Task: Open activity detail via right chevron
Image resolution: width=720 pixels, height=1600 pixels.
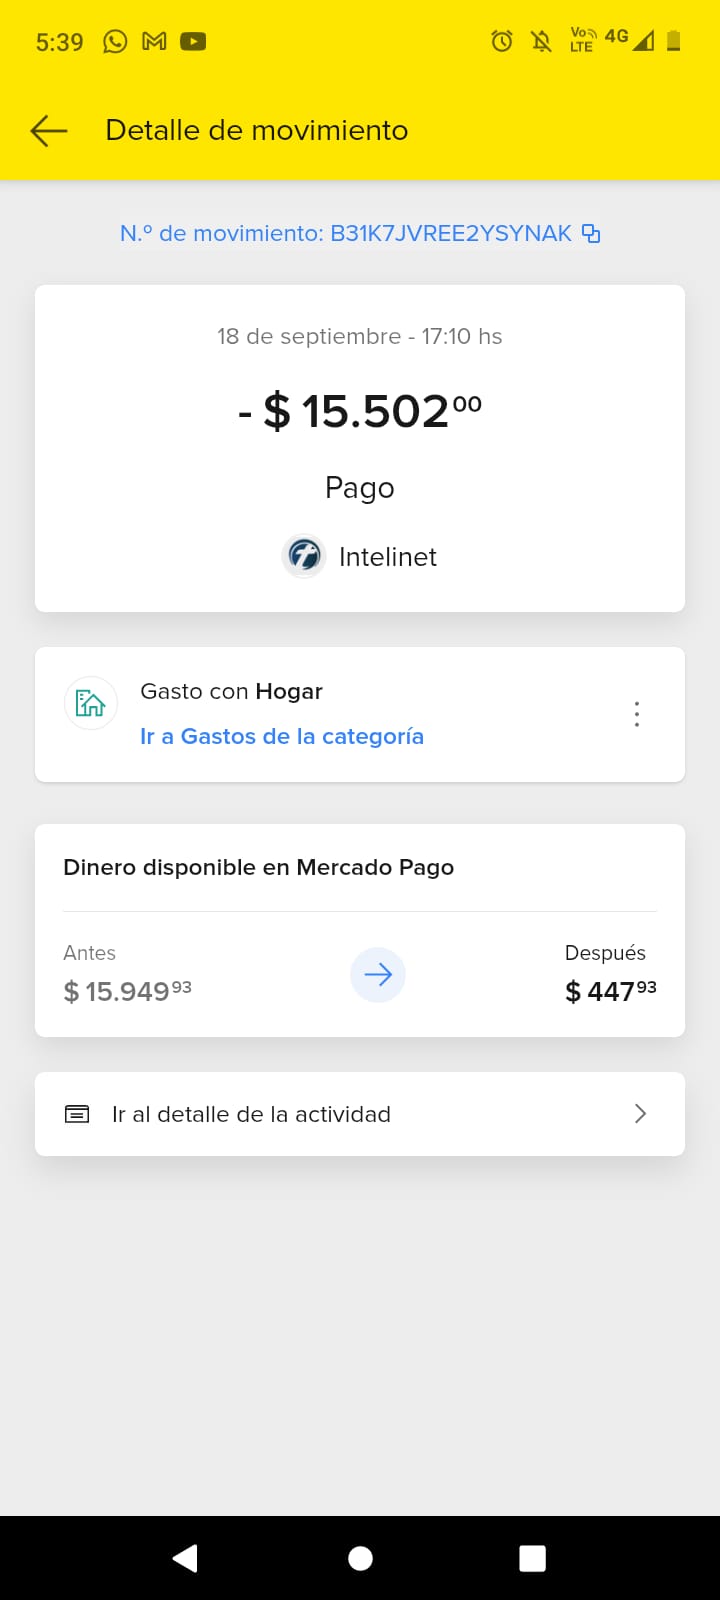Action: pos(641,1114)
